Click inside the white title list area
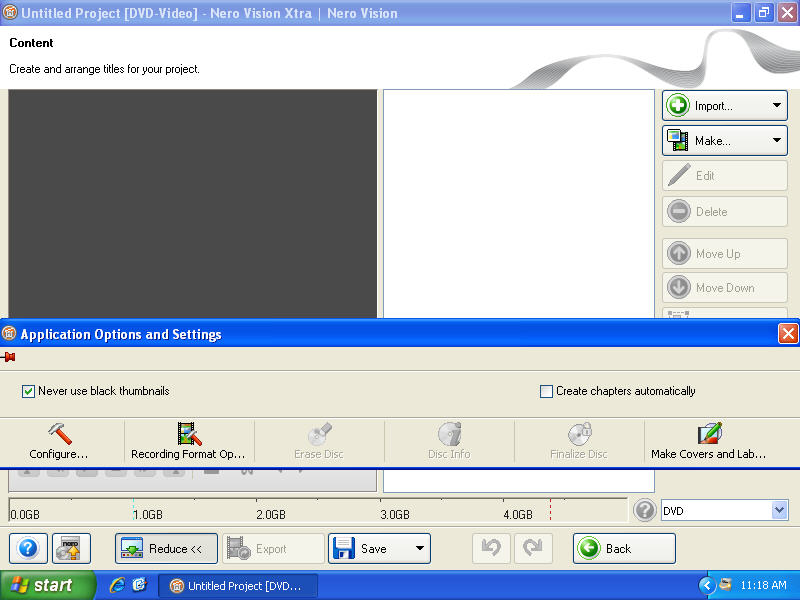800x600 pixels. coord(519,204)
